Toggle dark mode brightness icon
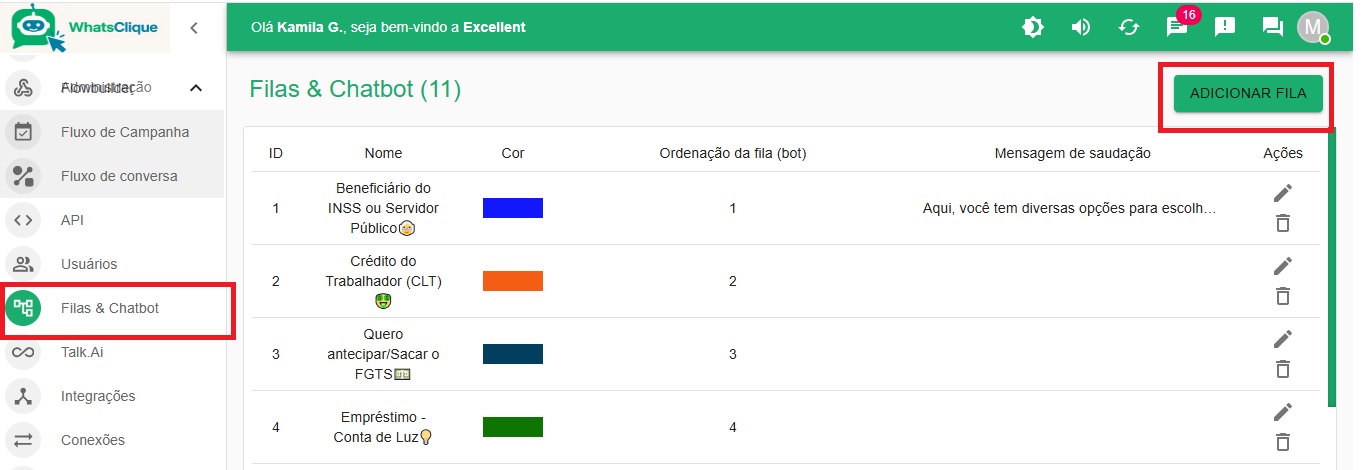This screenshot has width=1366, height=470. click(x=1032, y=27)
